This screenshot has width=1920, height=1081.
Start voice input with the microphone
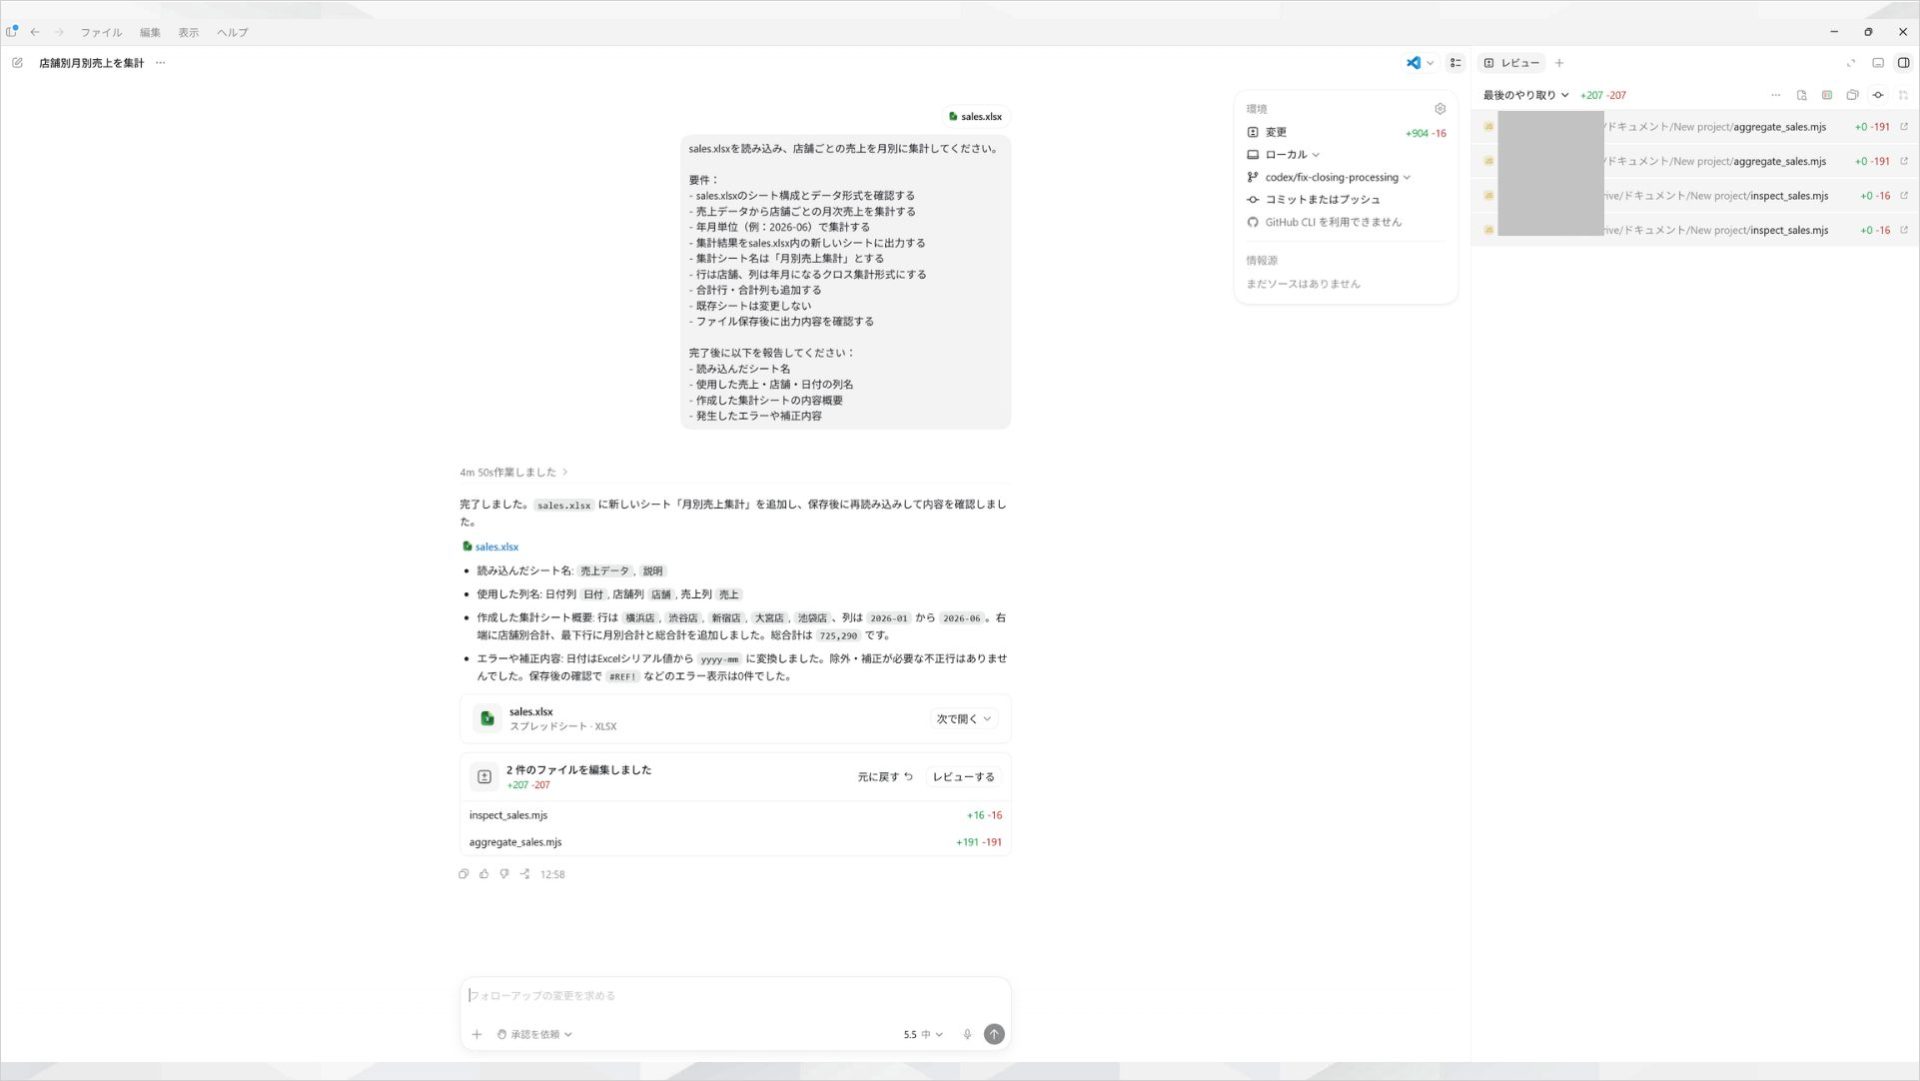(967, 1035)
